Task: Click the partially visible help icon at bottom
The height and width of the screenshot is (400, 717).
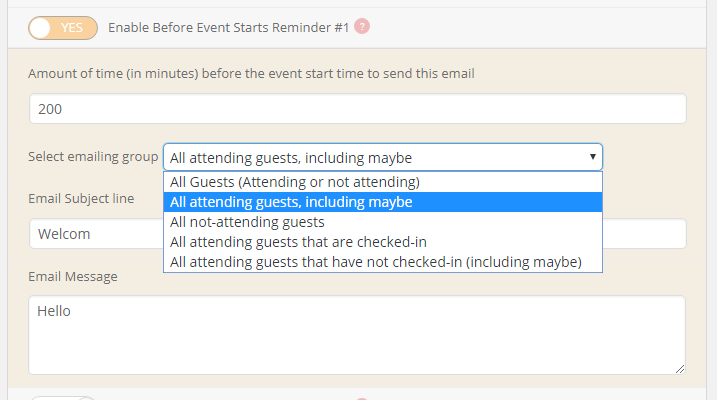Action: pos(362,399)
